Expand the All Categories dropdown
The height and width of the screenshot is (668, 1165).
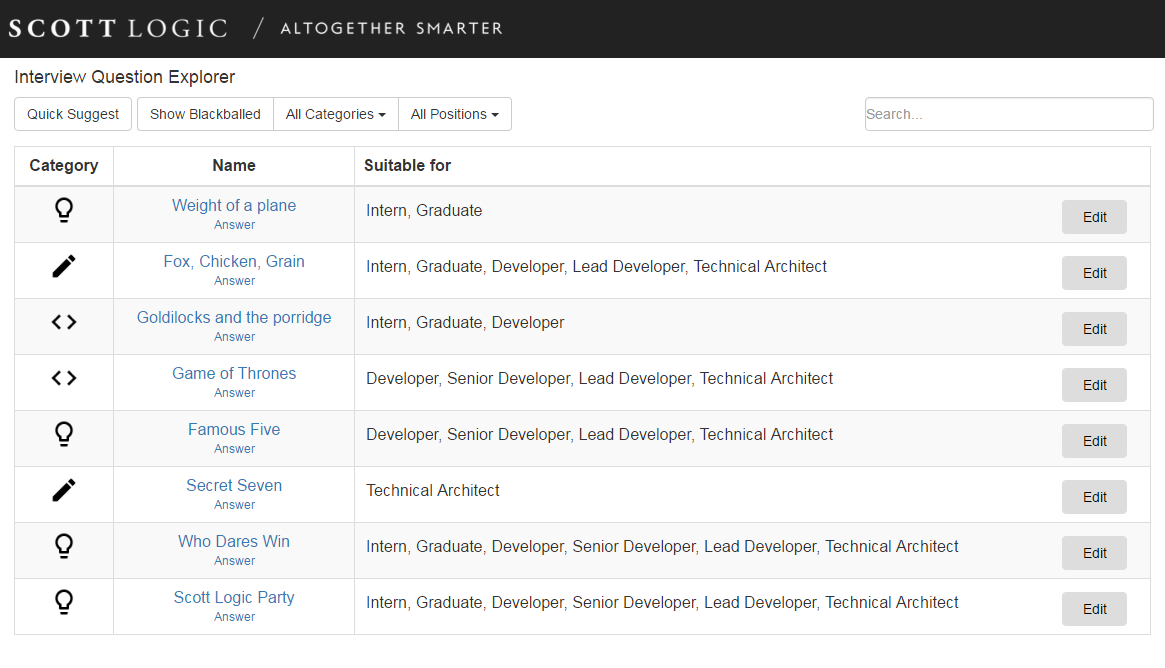[x=335, y=114]
